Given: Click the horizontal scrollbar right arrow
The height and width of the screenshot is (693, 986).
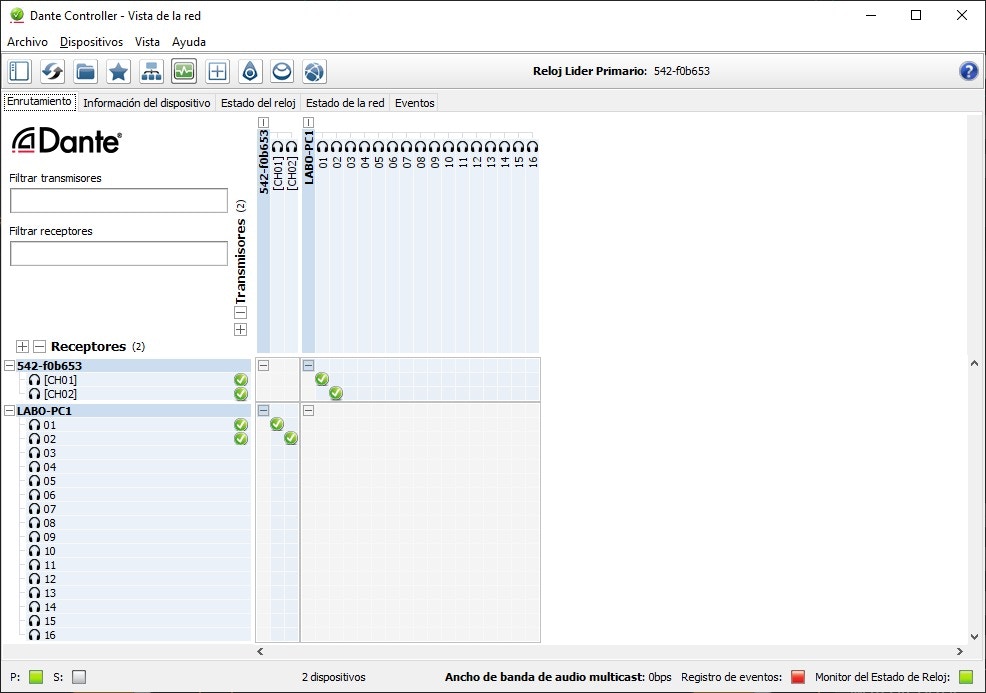Looking at the screenshot, I should (960, 651).
